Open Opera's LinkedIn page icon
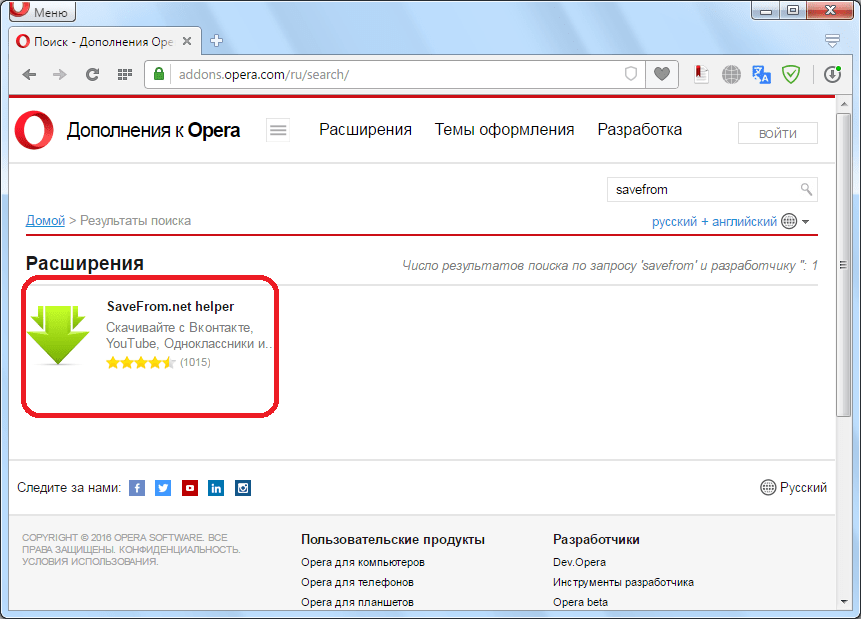The image size is (861, 619). (x=216, y=488)
